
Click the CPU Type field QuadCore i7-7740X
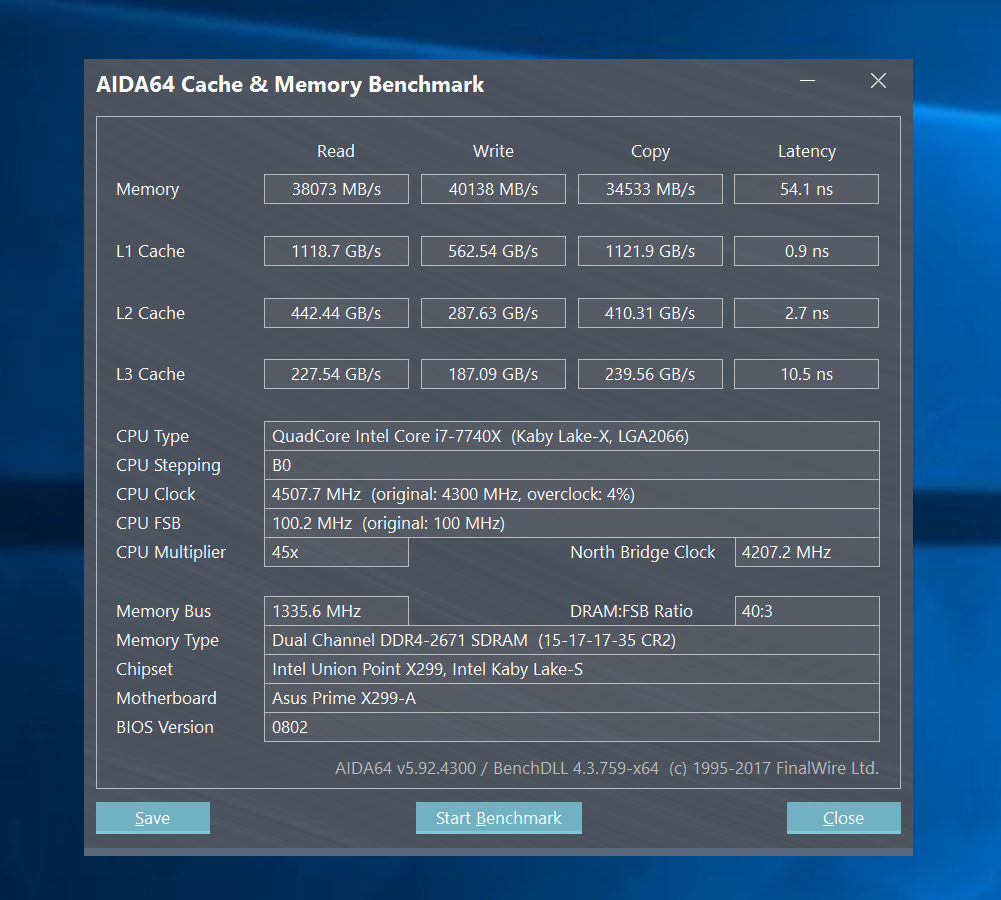click(572, 436)
